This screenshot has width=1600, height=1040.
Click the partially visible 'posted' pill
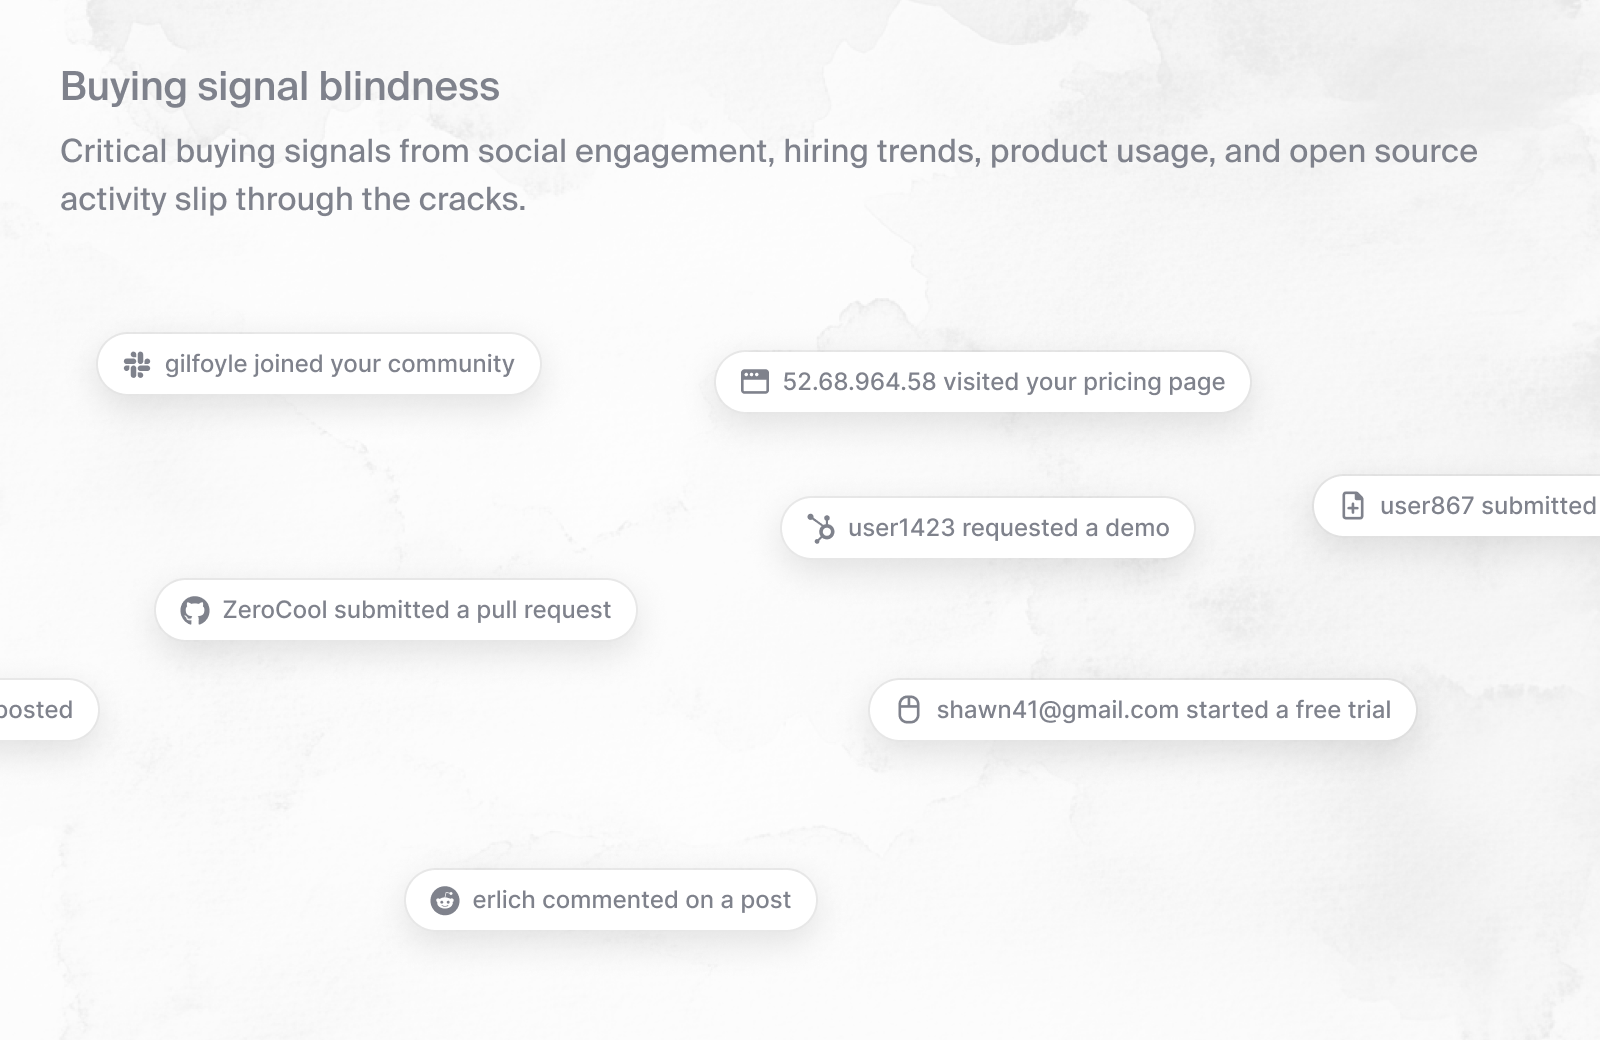click(x=40, y=710)
